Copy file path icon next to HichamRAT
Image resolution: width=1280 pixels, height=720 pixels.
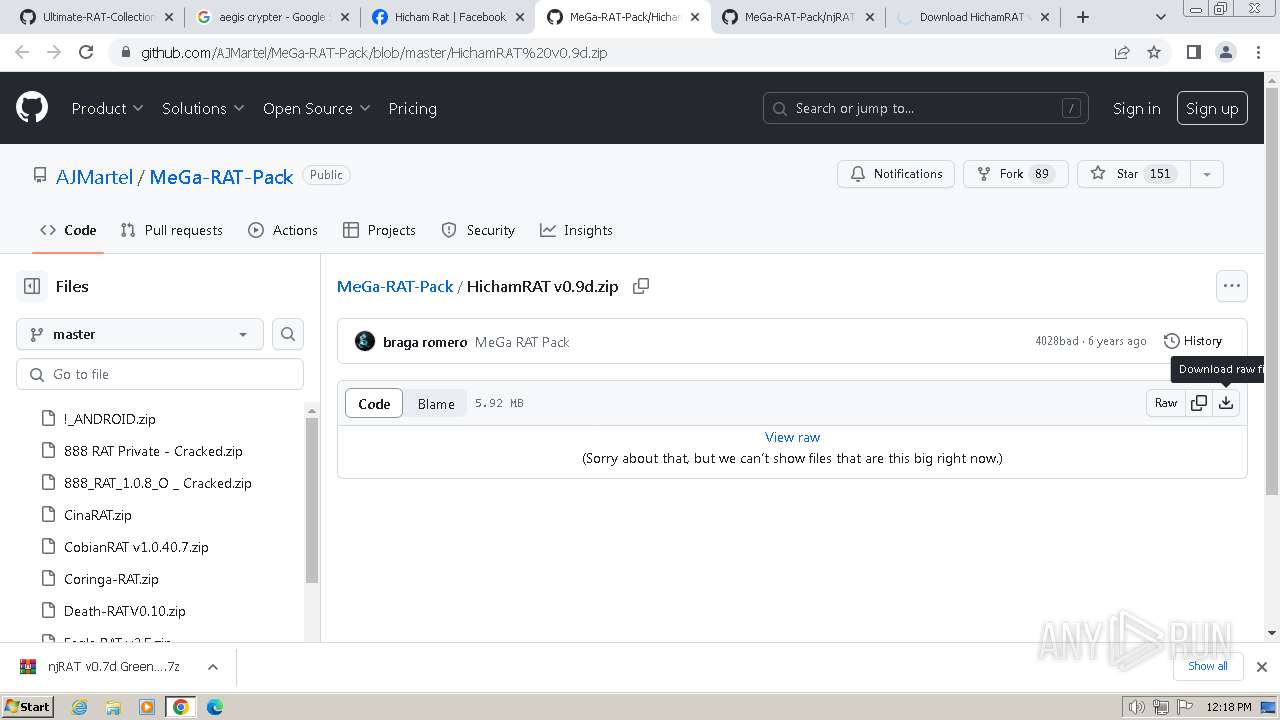[641, 286]
